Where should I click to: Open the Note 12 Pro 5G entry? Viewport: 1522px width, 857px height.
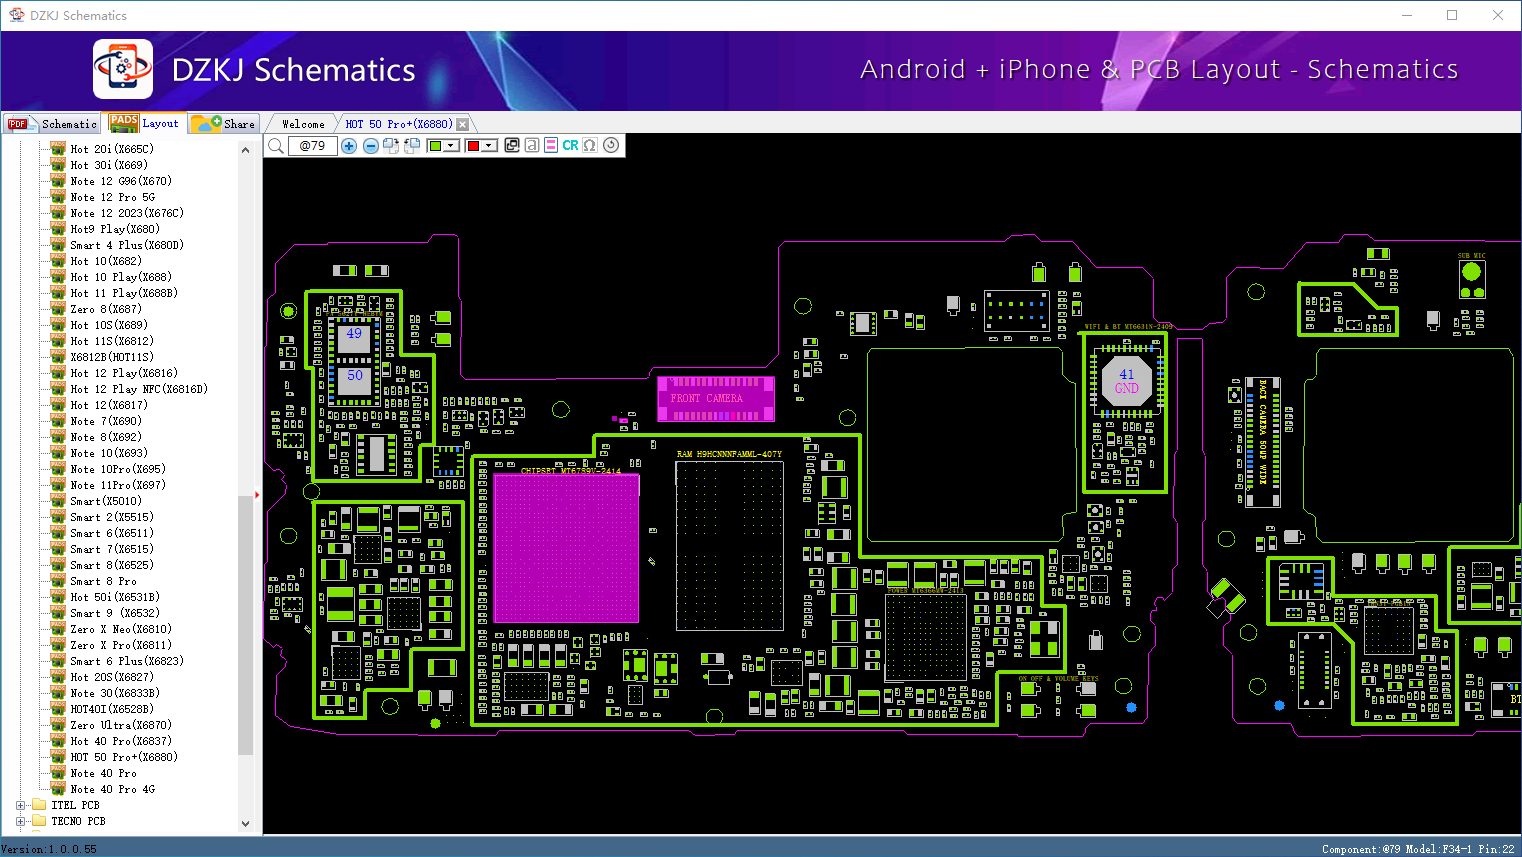[x=113, y=197]
